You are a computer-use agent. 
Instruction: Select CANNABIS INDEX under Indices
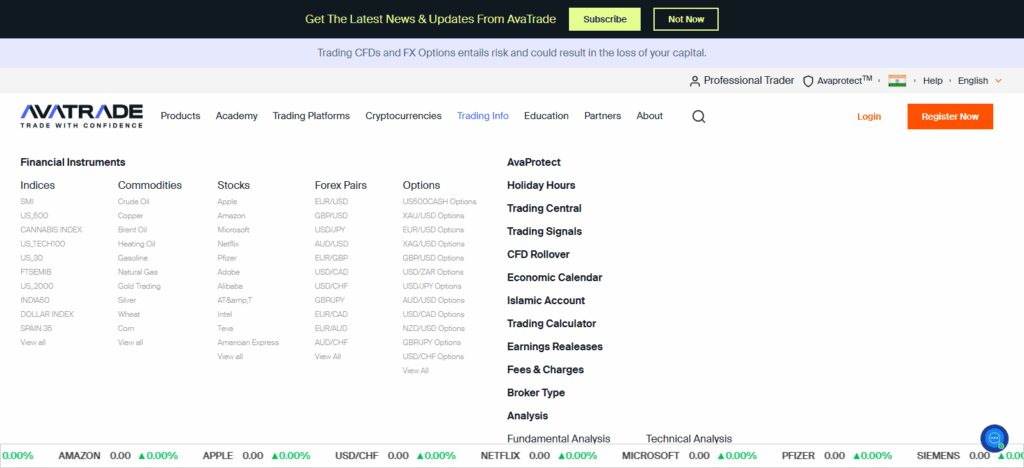(51, 230)
